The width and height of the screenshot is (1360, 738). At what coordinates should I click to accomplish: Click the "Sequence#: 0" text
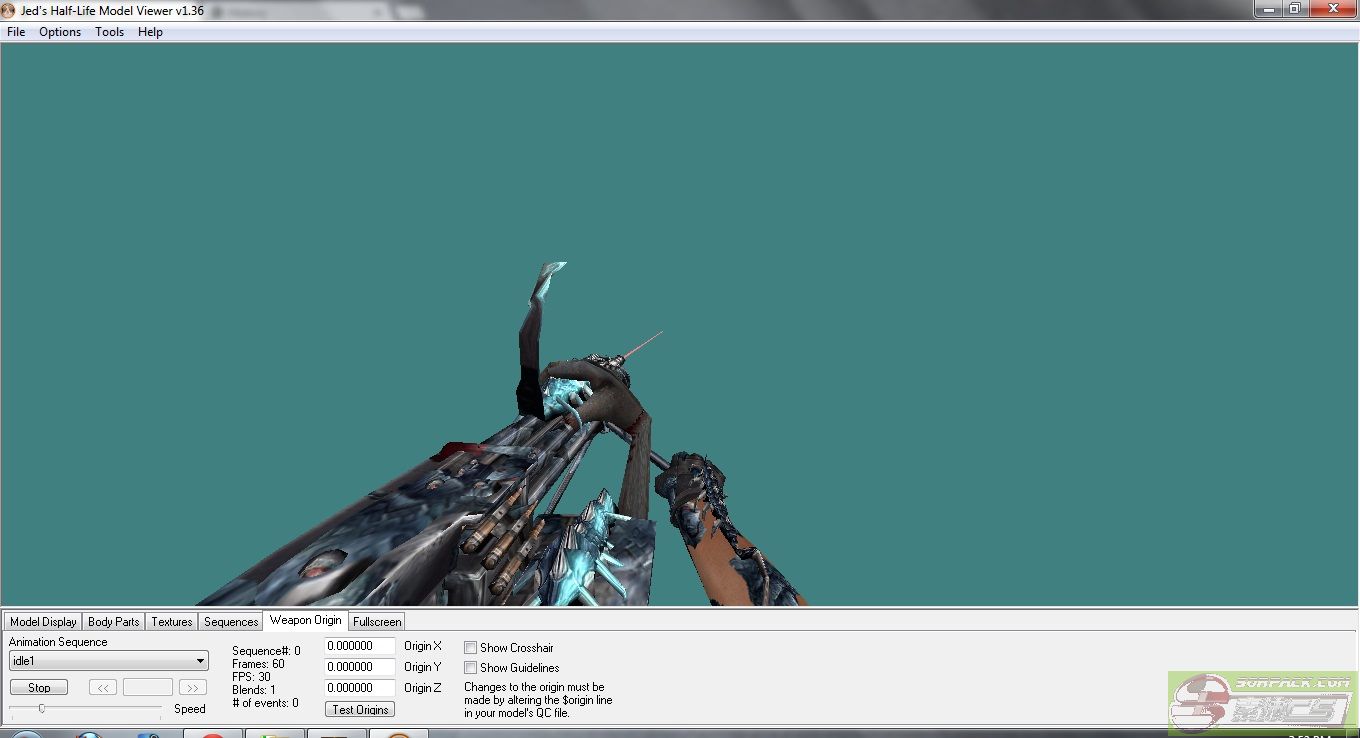point(266,651)
